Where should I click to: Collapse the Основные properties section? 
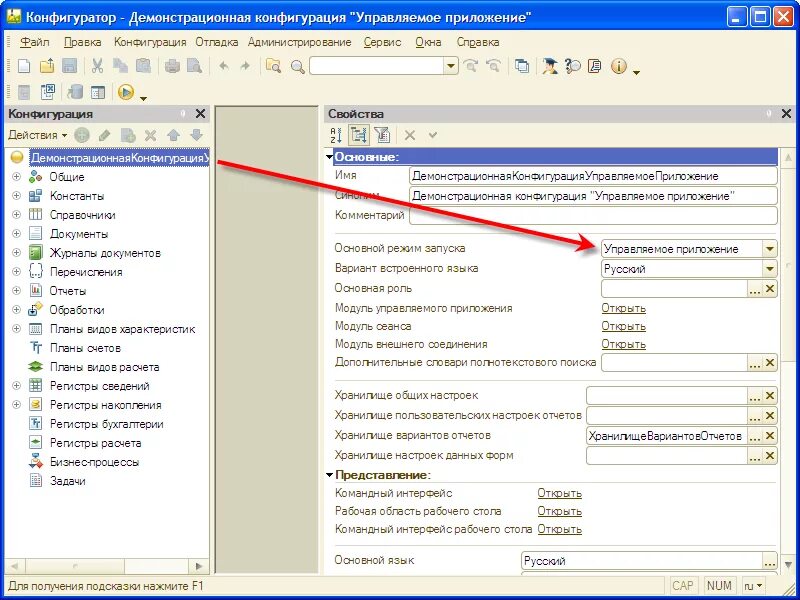329,157
